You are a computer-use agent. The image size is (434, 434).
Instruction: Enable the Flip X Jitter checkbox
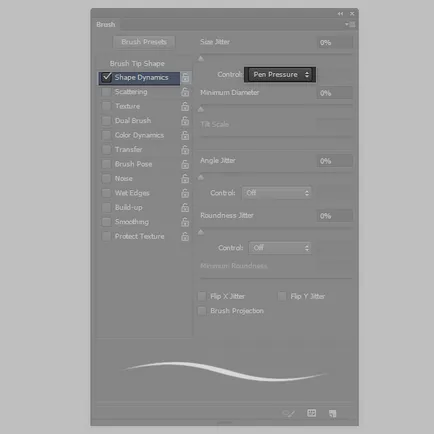tap(202, 296)
